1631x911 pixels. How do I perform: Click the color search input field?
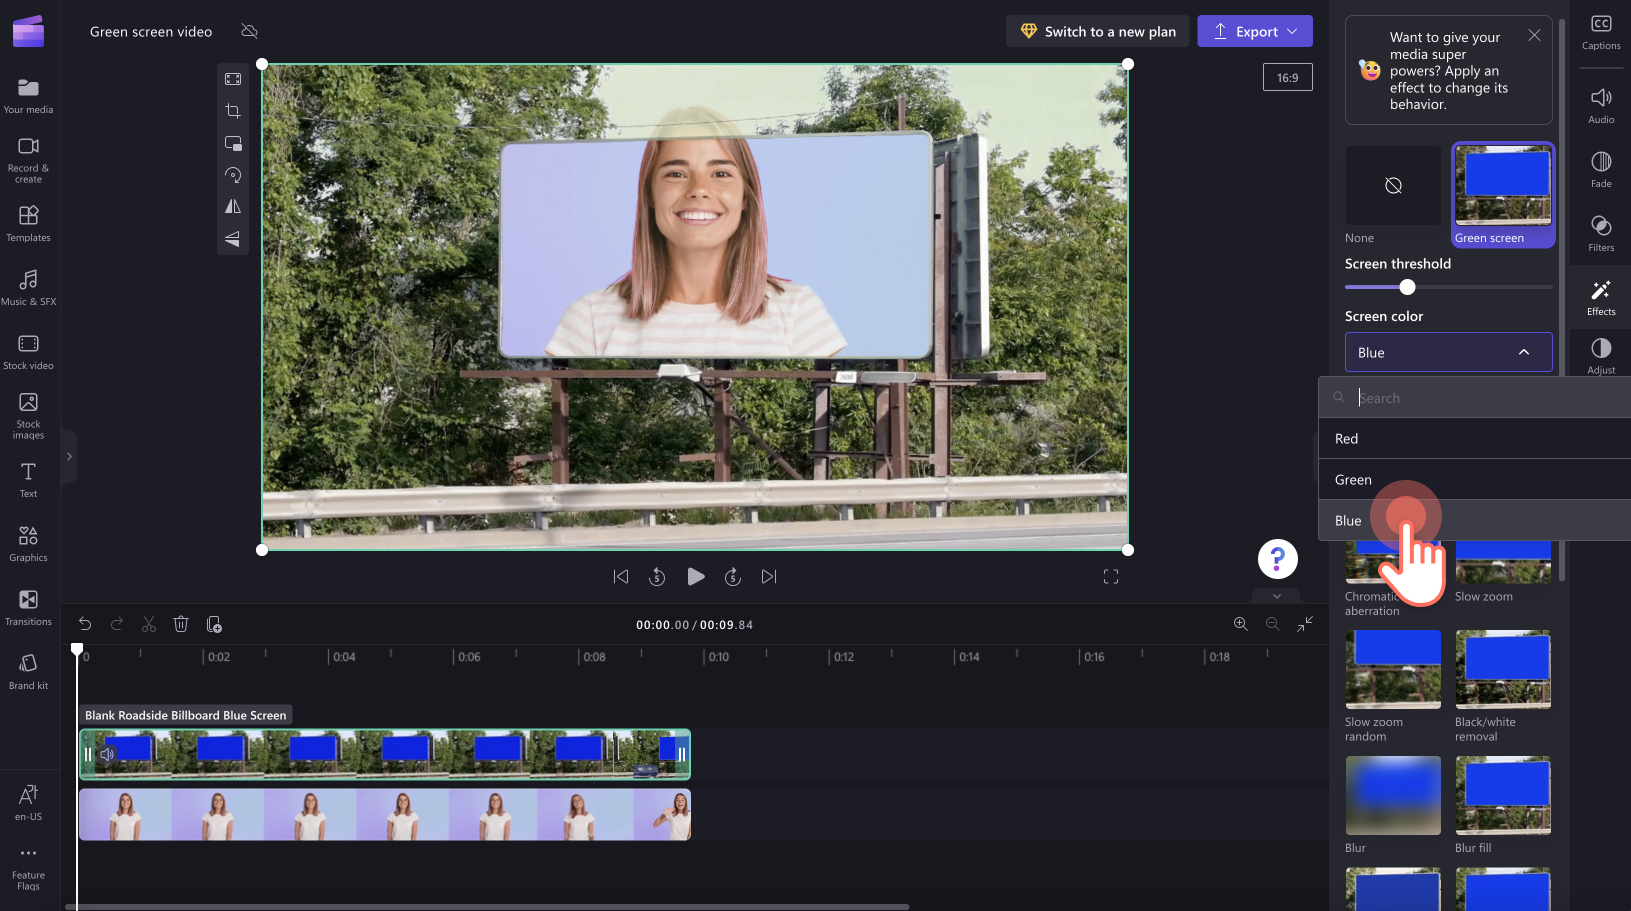1480,398
